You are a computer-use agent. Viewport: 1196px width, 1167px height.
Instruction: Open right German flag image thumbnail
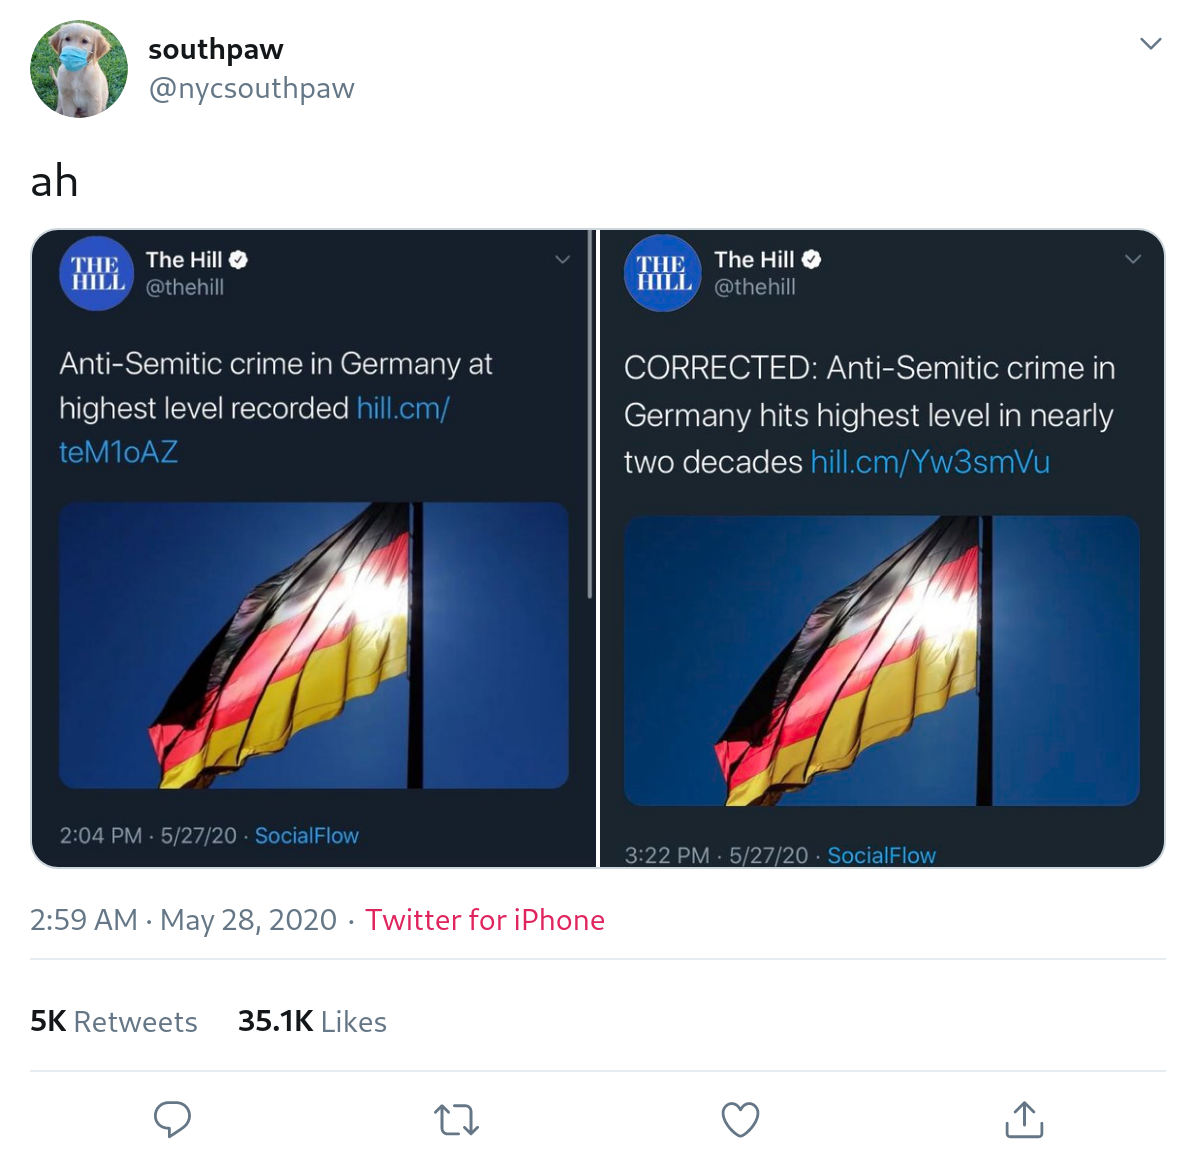click(881, 660)
